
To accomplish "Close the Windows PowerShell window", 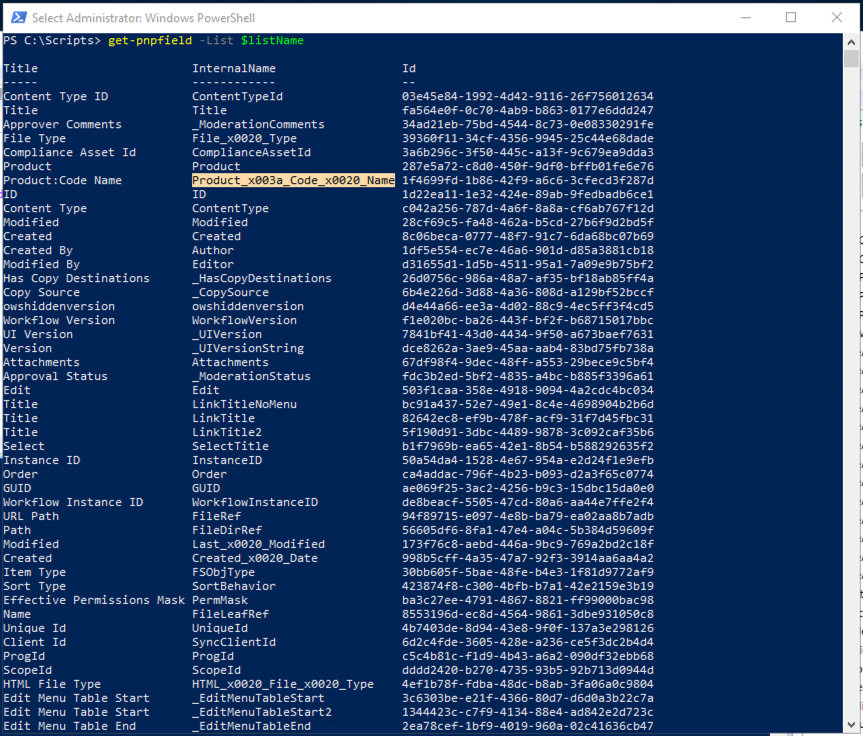I will click(x=837, y=17).
